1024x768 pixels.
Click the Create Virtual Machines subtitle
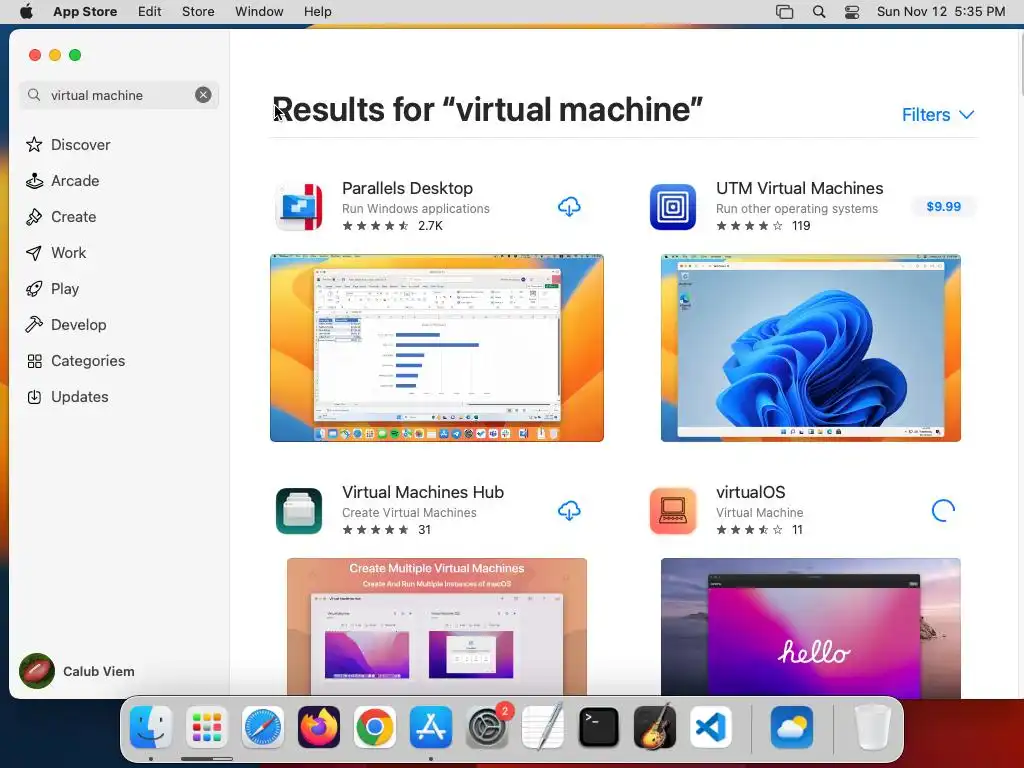pos(409,513)
